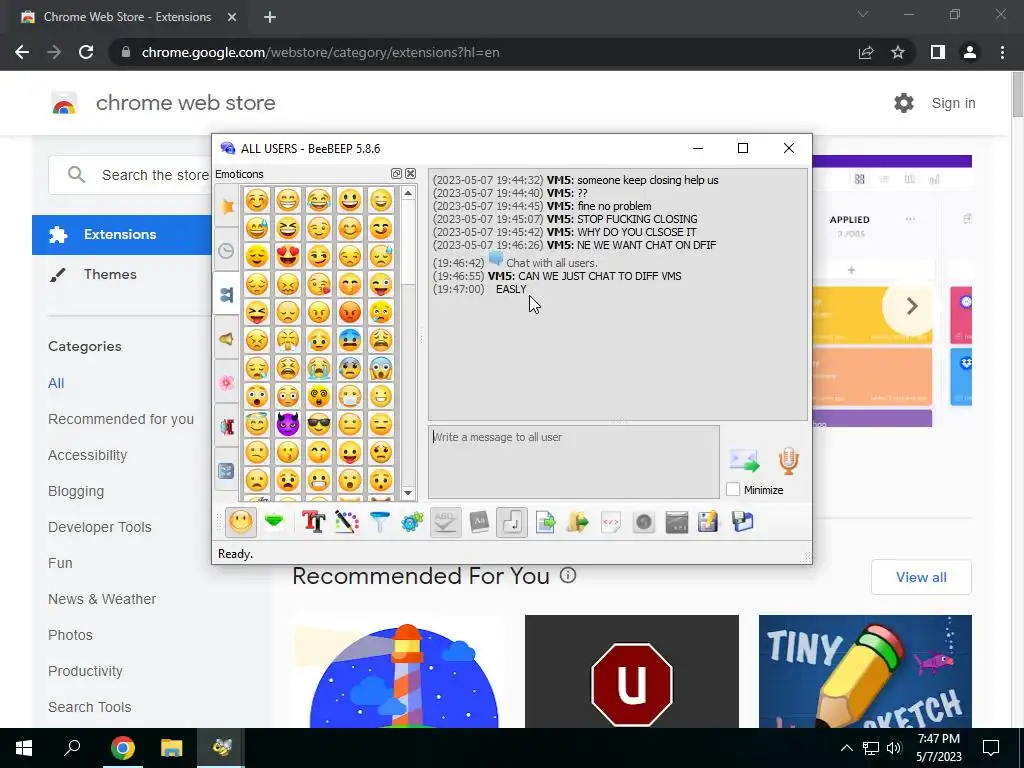The height and width of the screenshot is (768, 1024).
Task: Open the Productivity category
Action: point(86,671)
